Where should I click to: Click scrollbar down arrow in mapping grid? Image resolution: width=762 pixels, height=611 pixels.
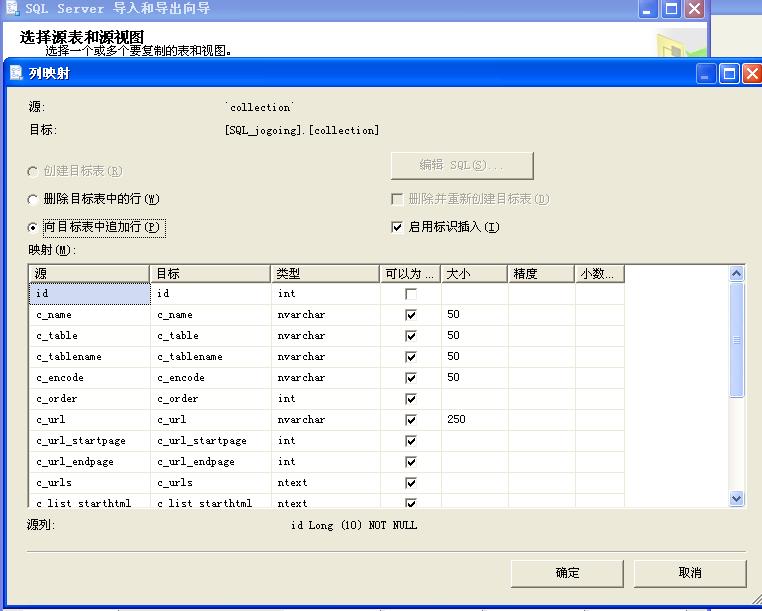point(737,498)
